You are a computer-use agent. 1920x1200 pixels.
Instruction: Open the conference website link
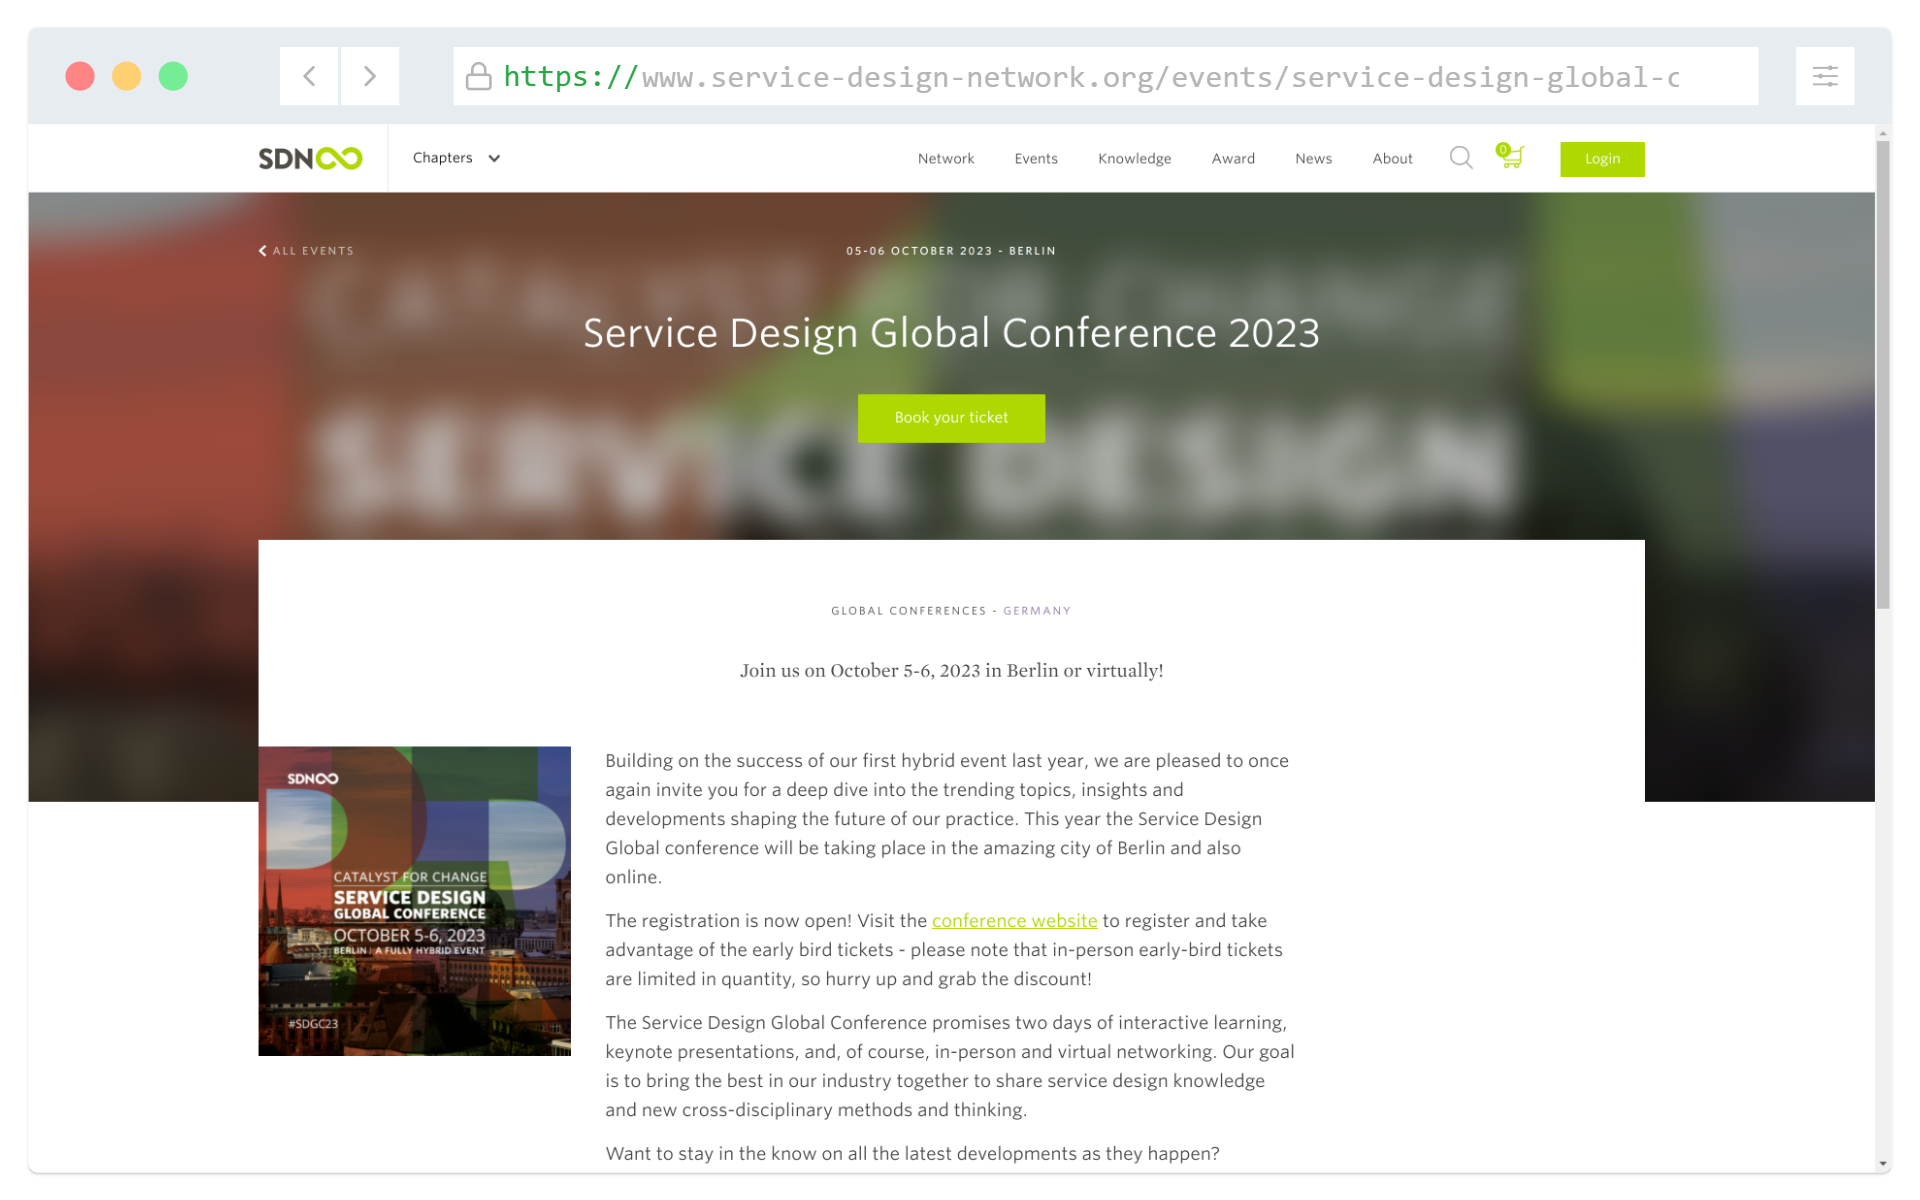coord(1014,921)
